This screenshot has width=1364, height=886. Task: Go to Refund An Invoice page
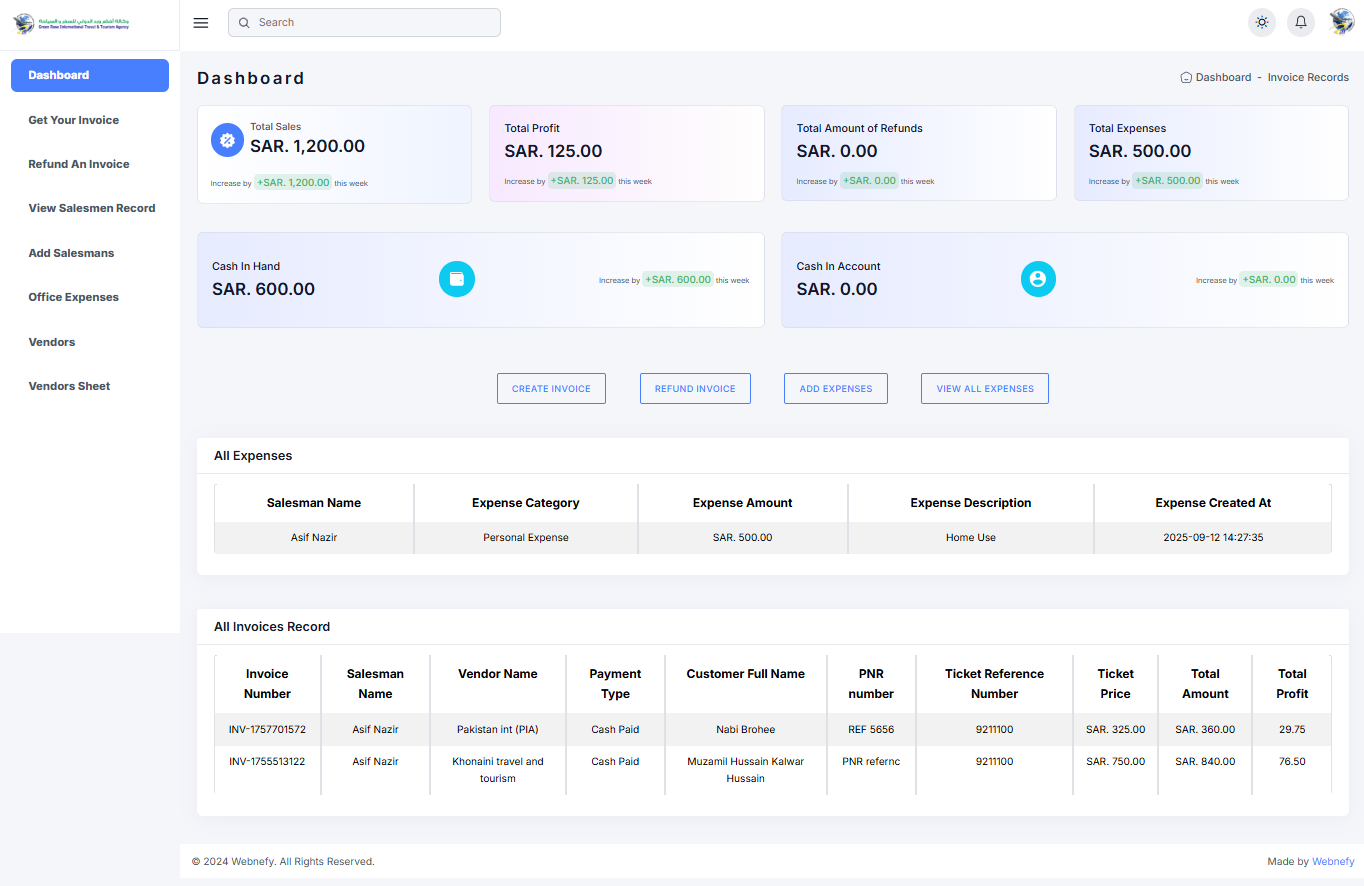tap(79, 164)
